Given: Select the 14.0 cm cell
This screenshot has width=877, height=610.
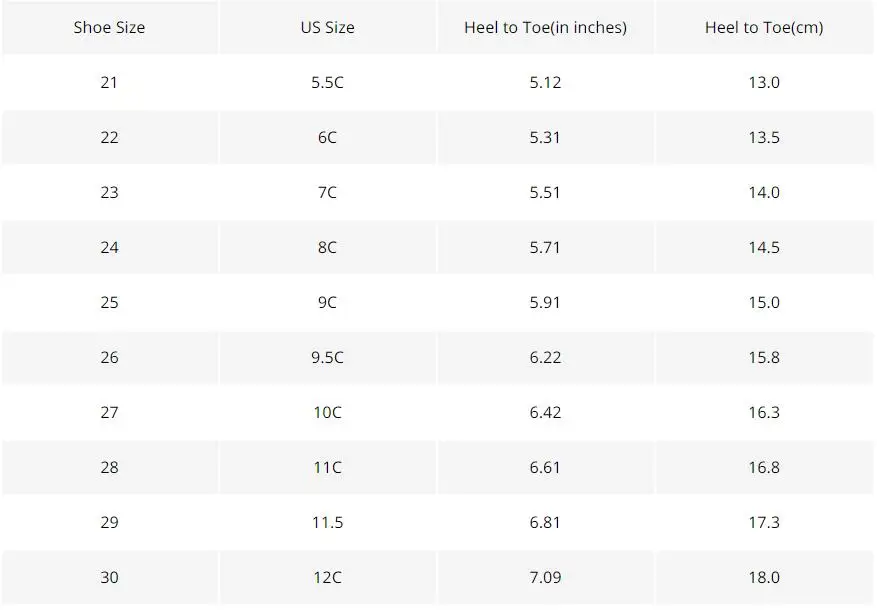Looking at the screenshot, I should tap(764, 192).
